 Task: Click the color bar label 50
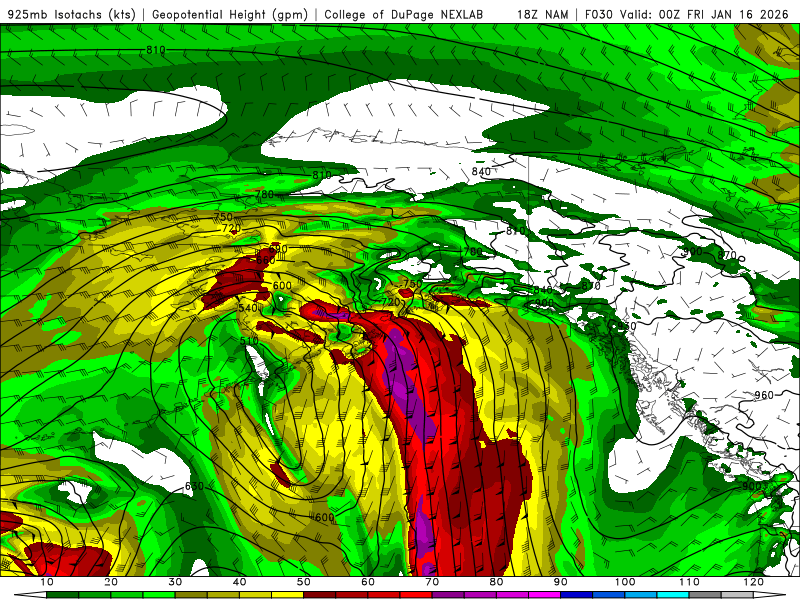[304, 582]
